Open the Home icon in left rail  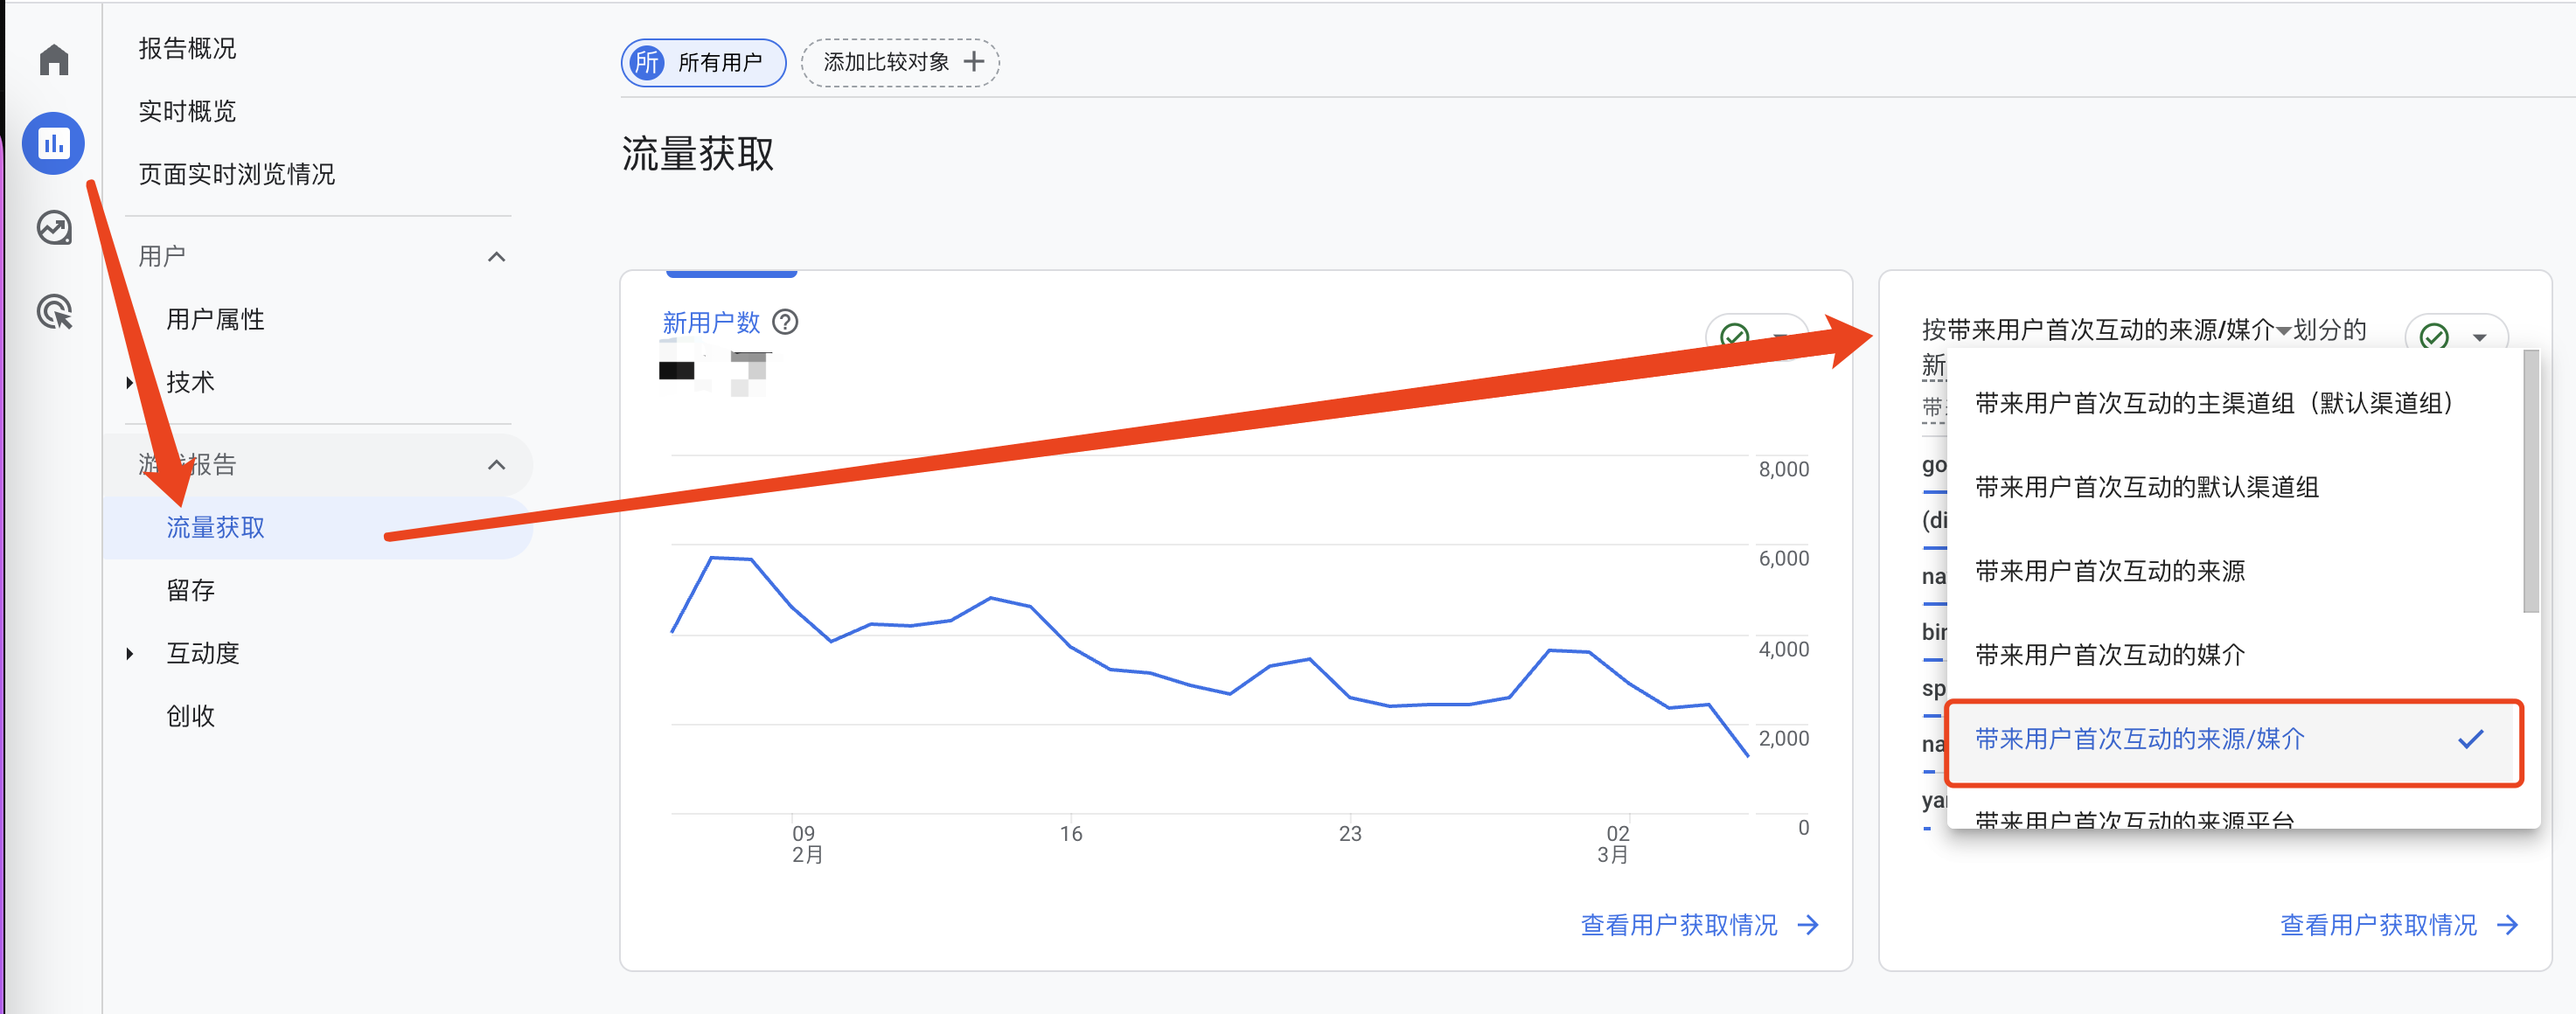[54, 60]
